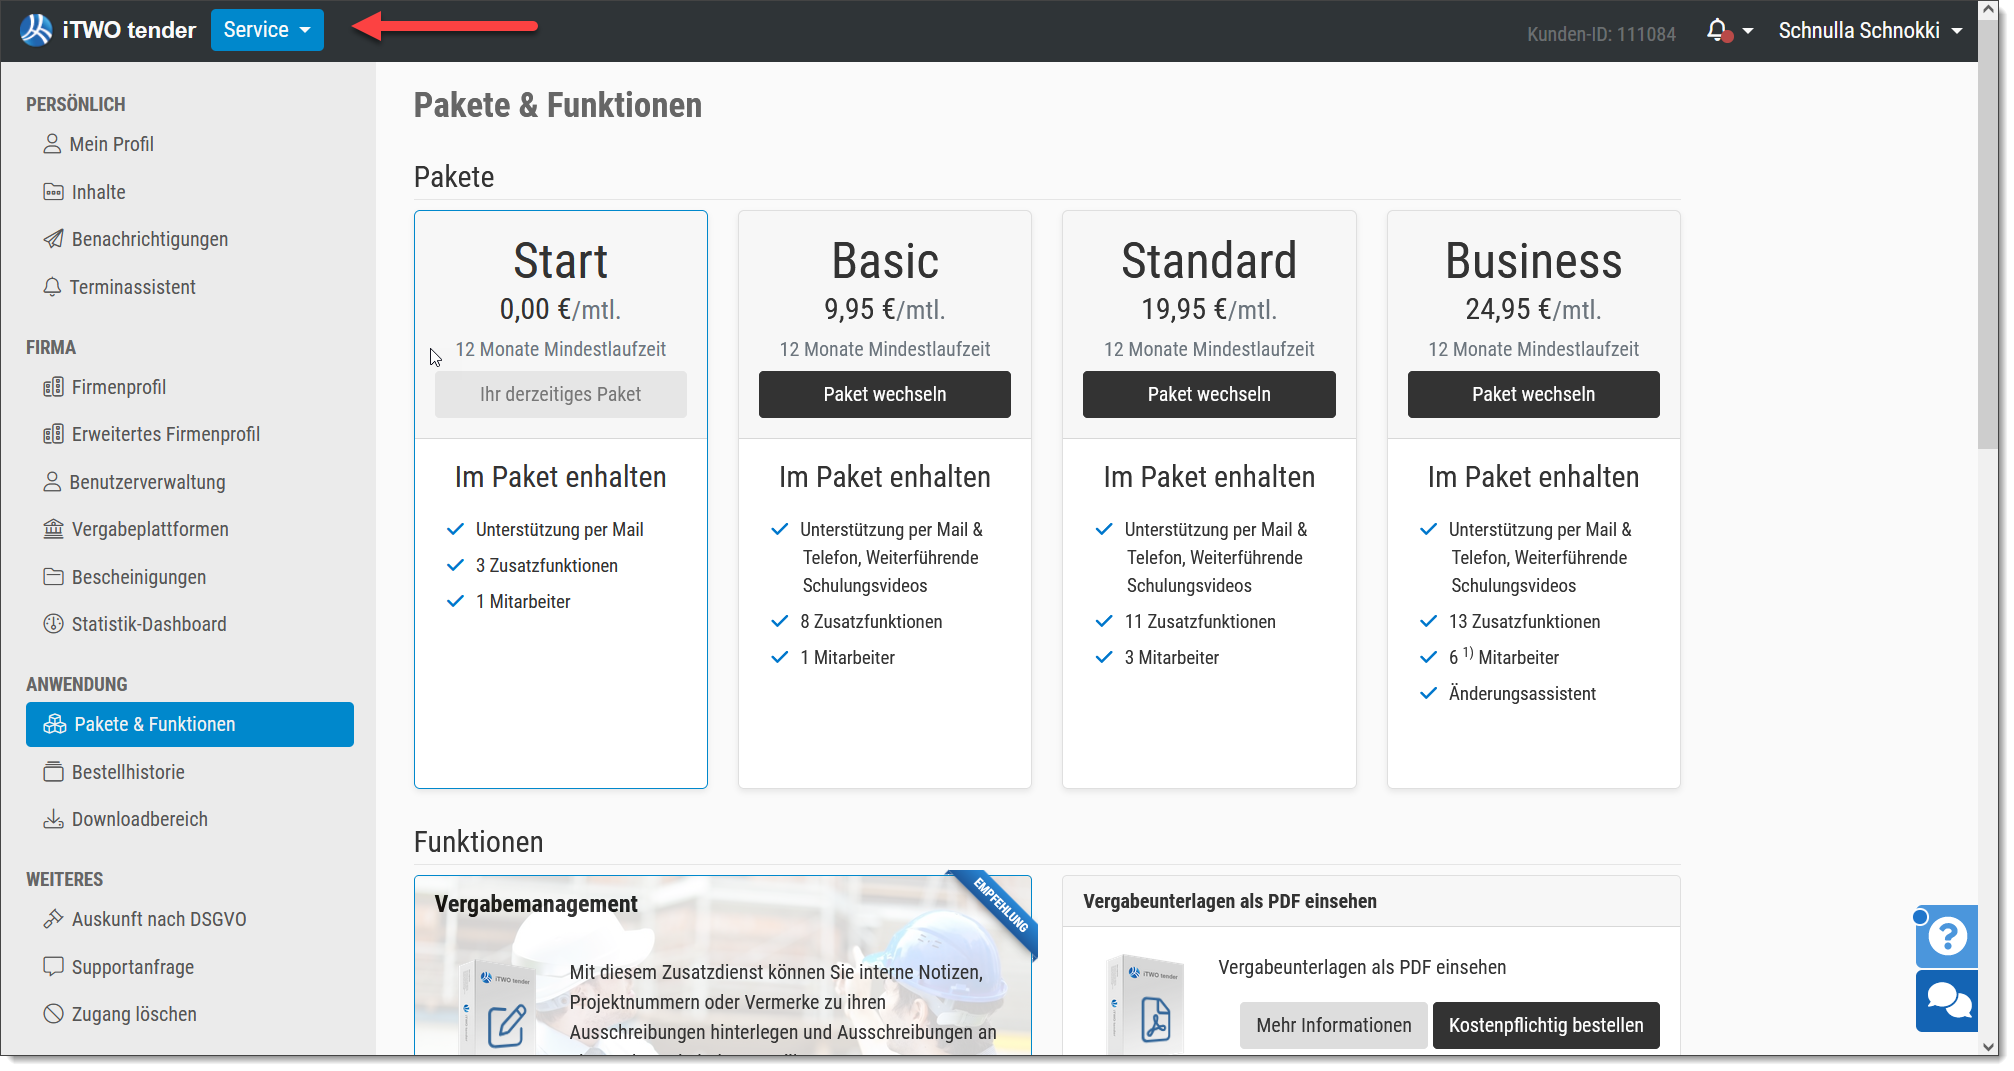Switch to the Business package

pos(1533,394)
